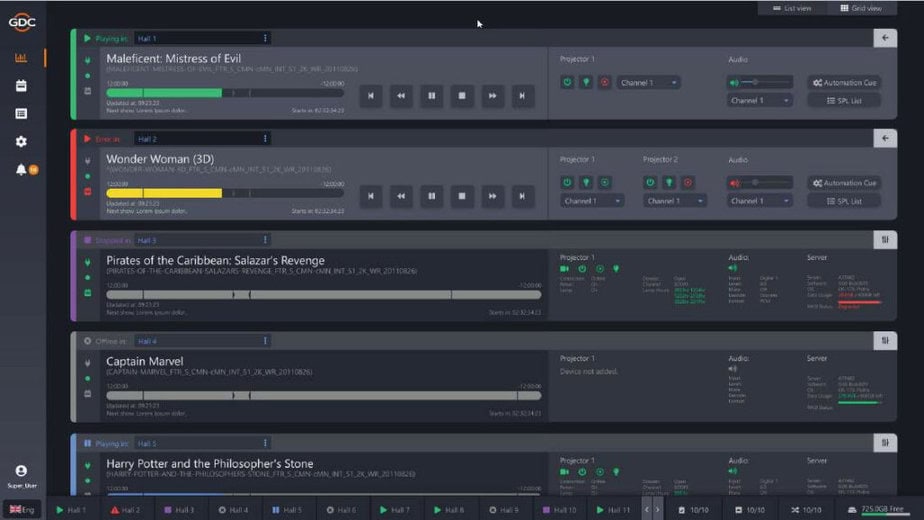Rewind playback in Hall 1
The height and width of the screenshot is (520, 924).
tap(401, 96)
